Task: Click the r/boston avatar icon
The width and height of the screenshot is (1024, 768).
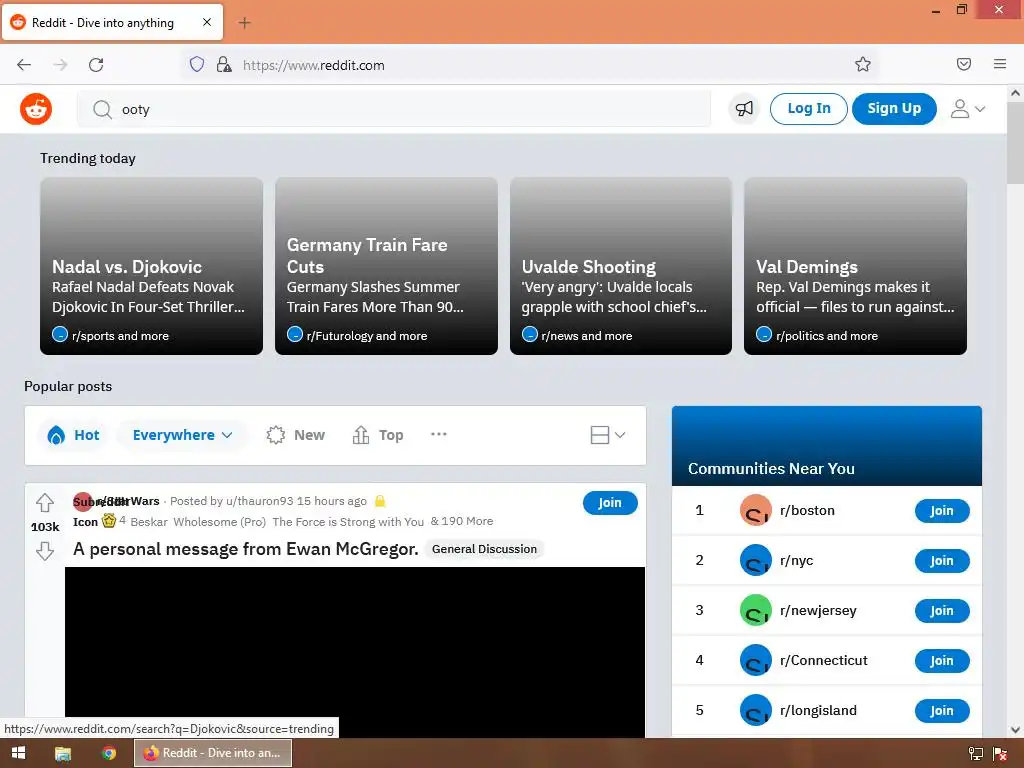Action: point(756,511)
